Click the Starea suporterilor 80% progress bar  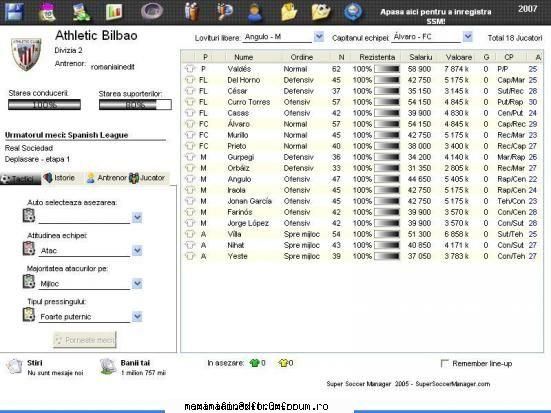(x=135, y=105)
